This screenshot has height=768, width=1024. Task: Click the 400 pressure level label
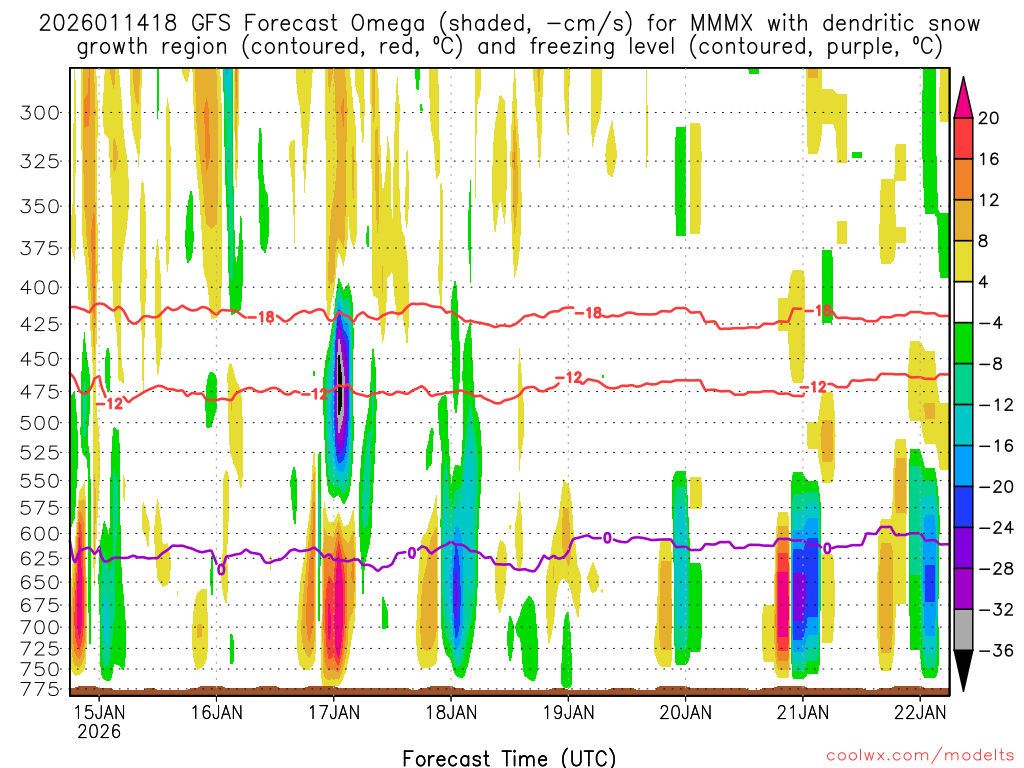pos(40,287)
